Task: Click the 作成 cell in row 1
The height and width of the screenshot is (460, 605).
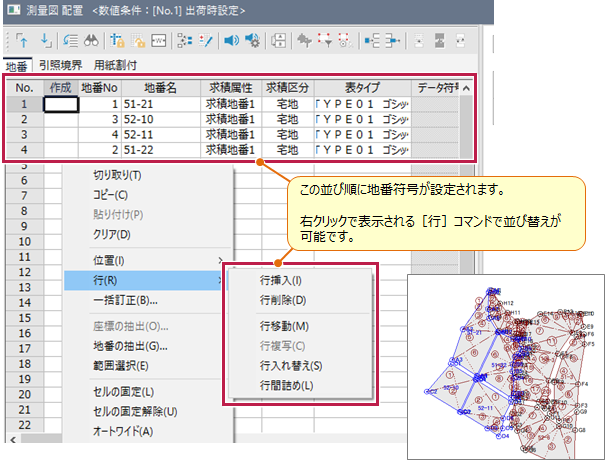Action: [x=60, y=103]
